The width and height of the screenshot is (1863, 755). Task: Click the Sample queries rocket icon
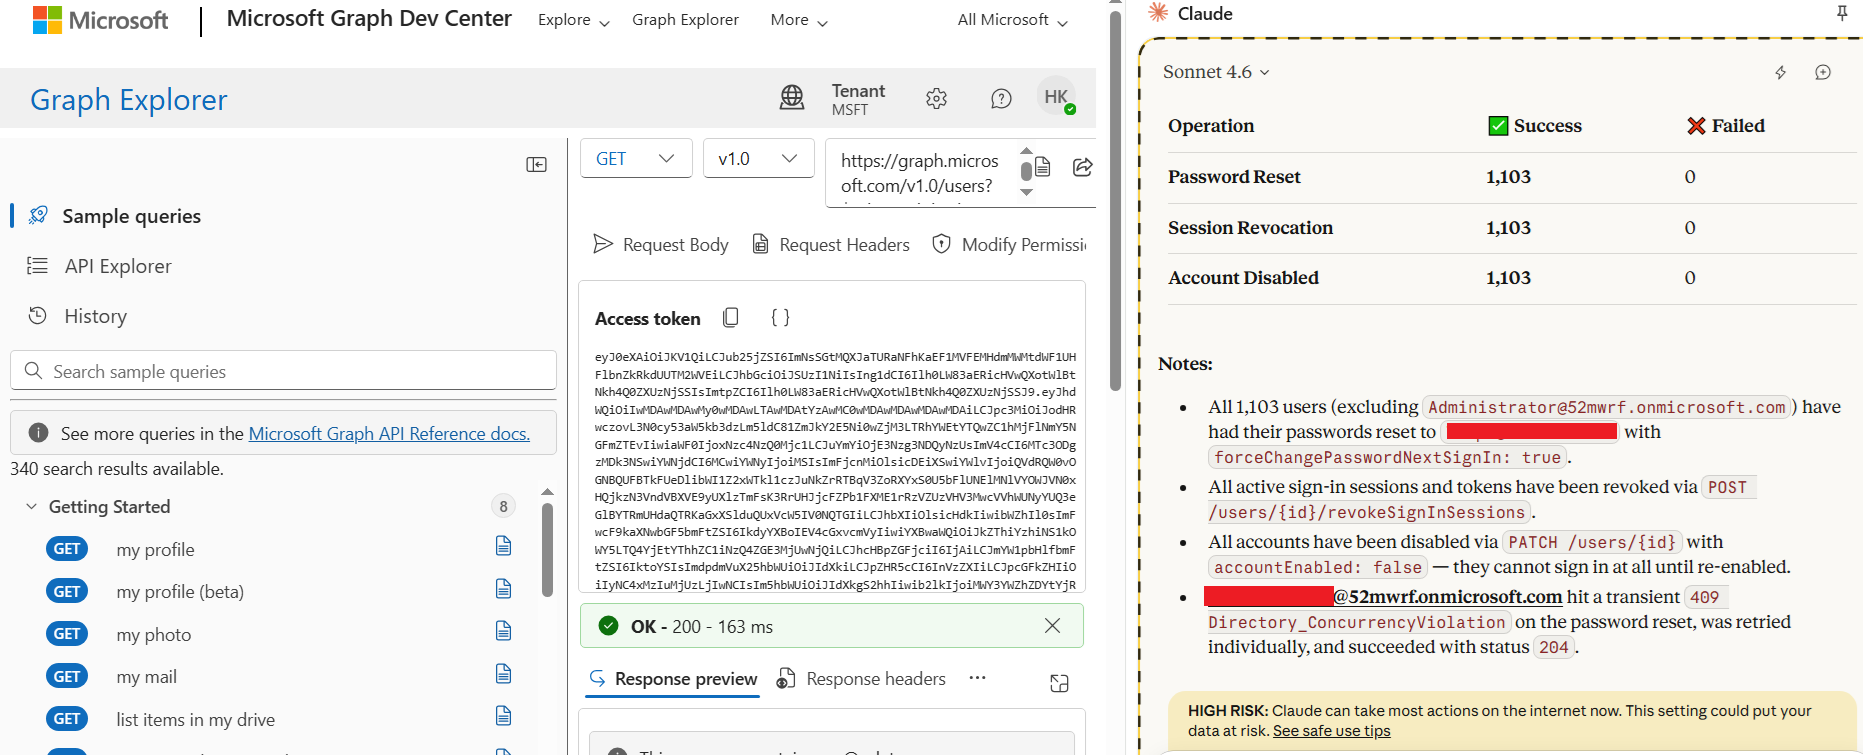pos(38,215)
